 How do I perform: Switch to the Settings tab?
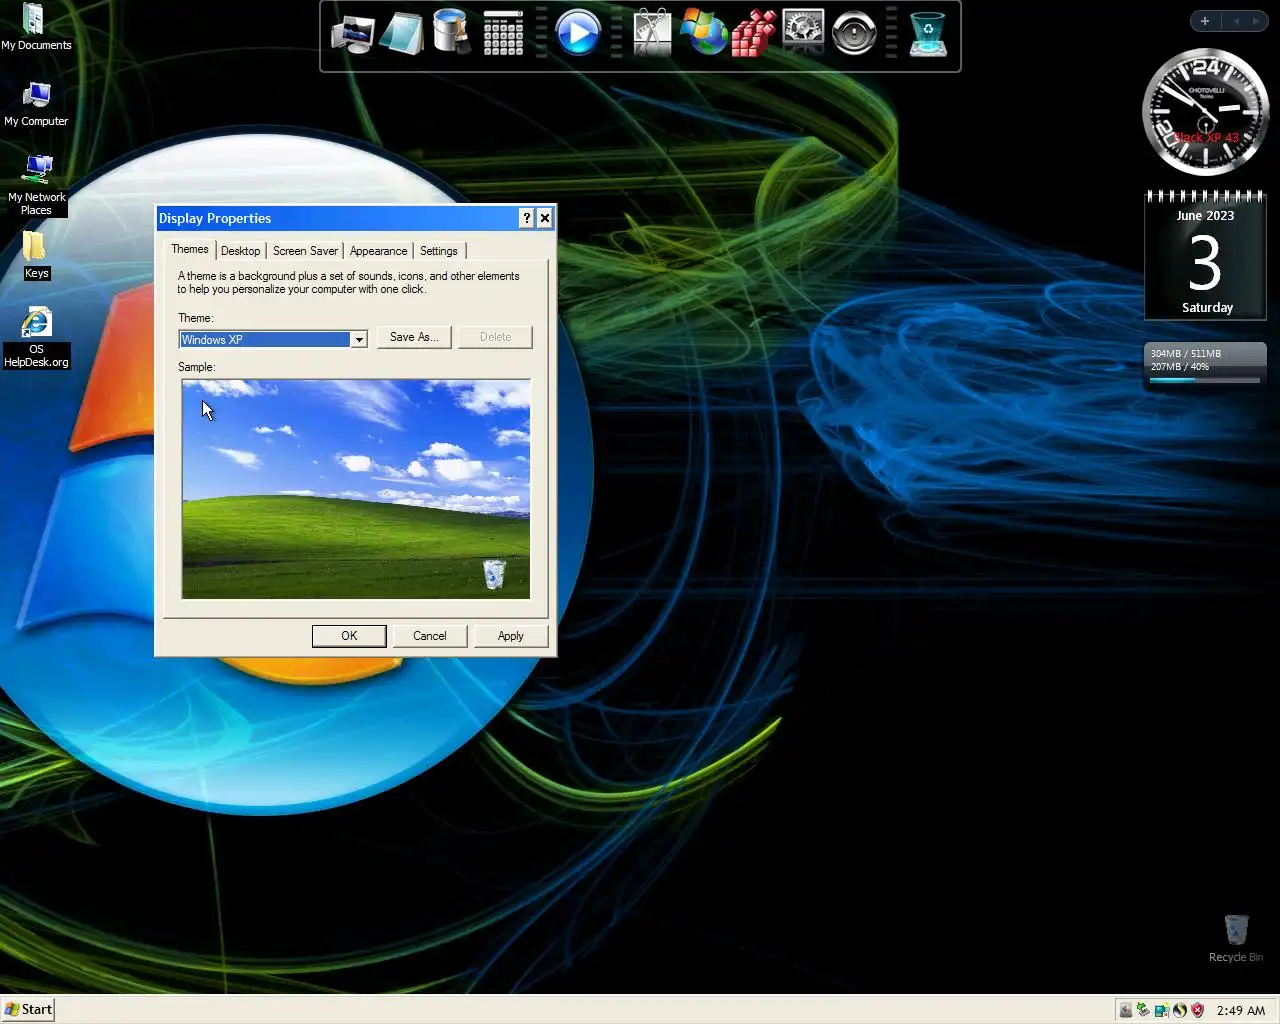click(438, 251)
